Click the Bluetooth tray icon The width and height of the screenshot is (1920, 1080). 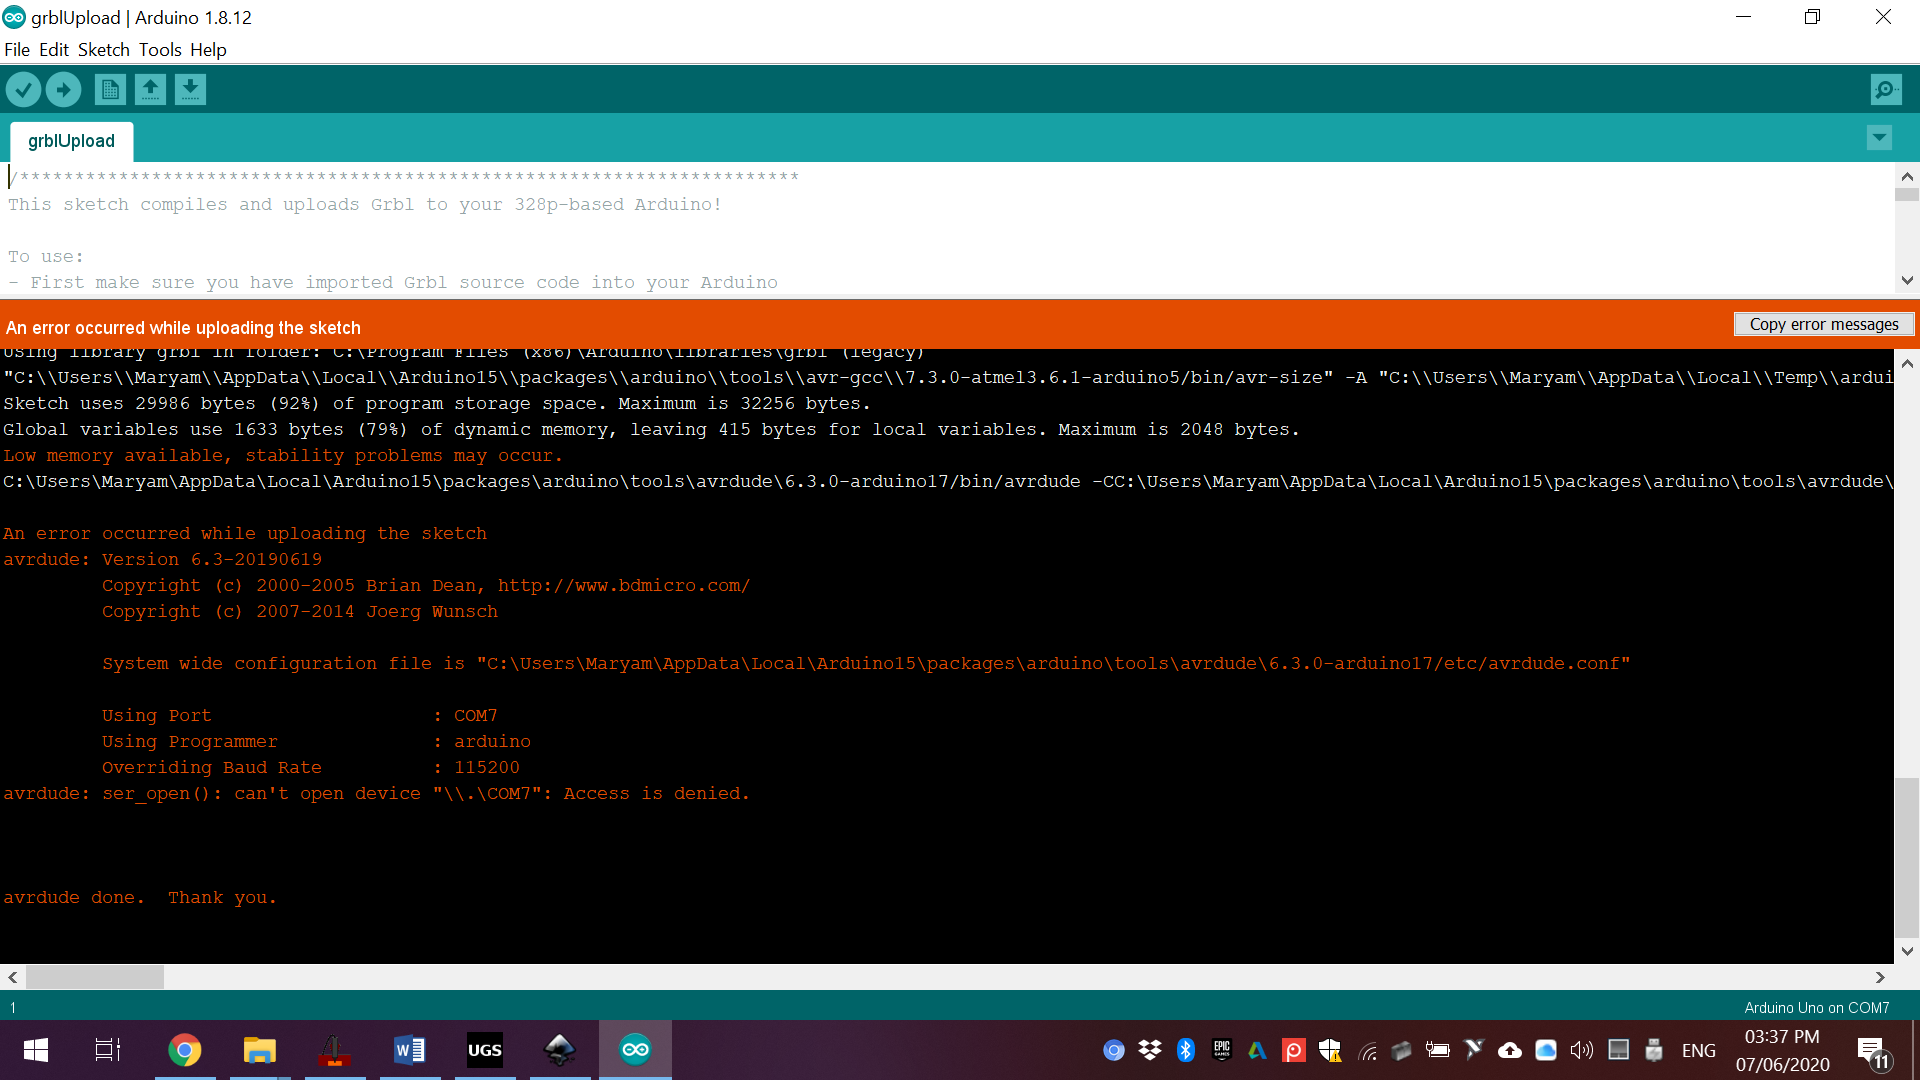coord(1186,1050)
